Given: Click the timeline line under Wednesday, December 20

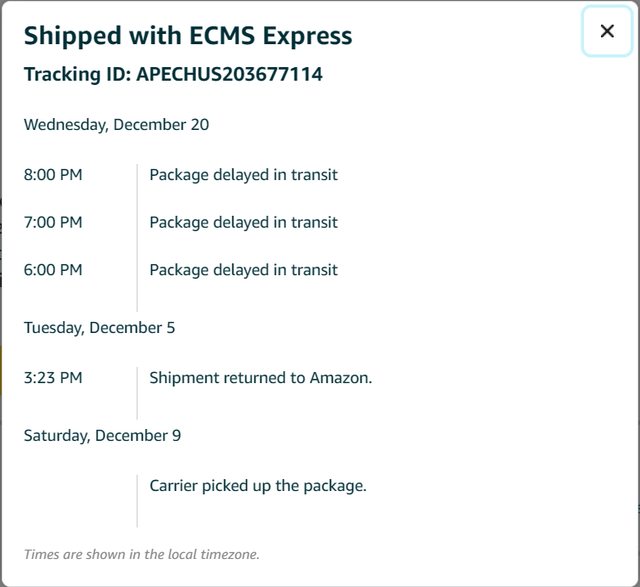Looking at the screenshot, I should pos(137,238).
